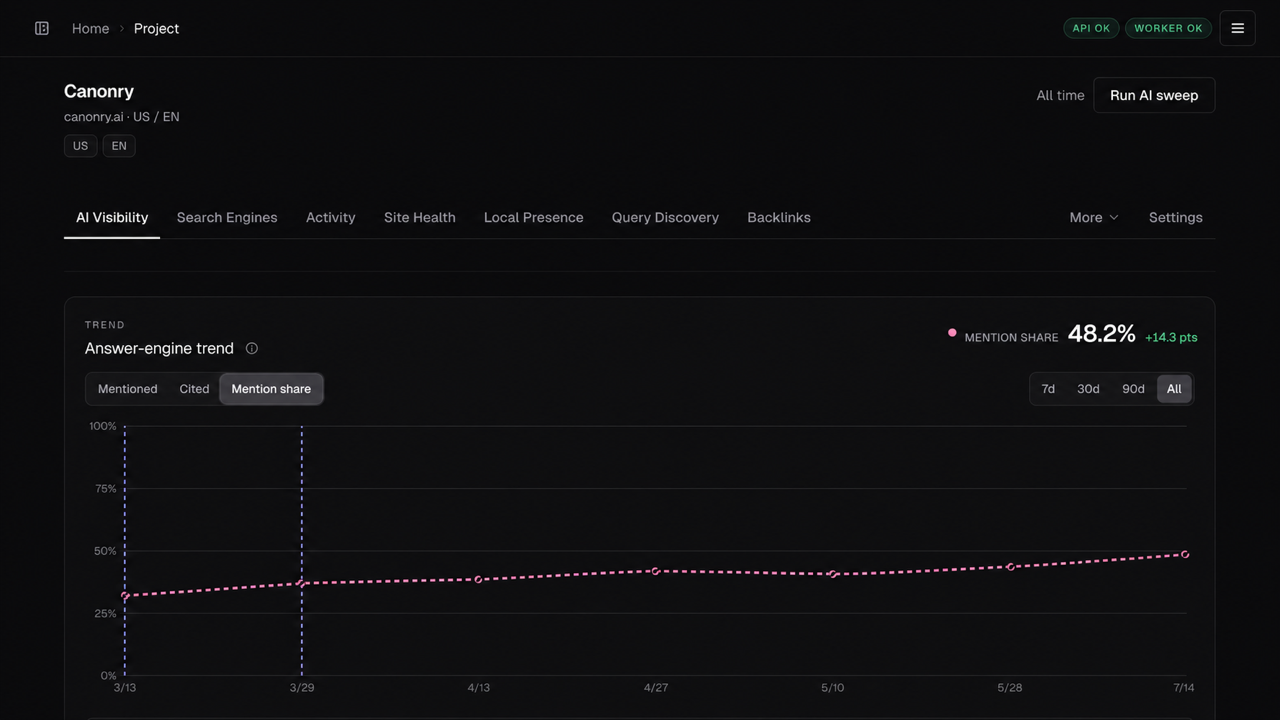Click the 5/28 data point on chart
Screen dimensions: 1280x720
coord(1010,567)
